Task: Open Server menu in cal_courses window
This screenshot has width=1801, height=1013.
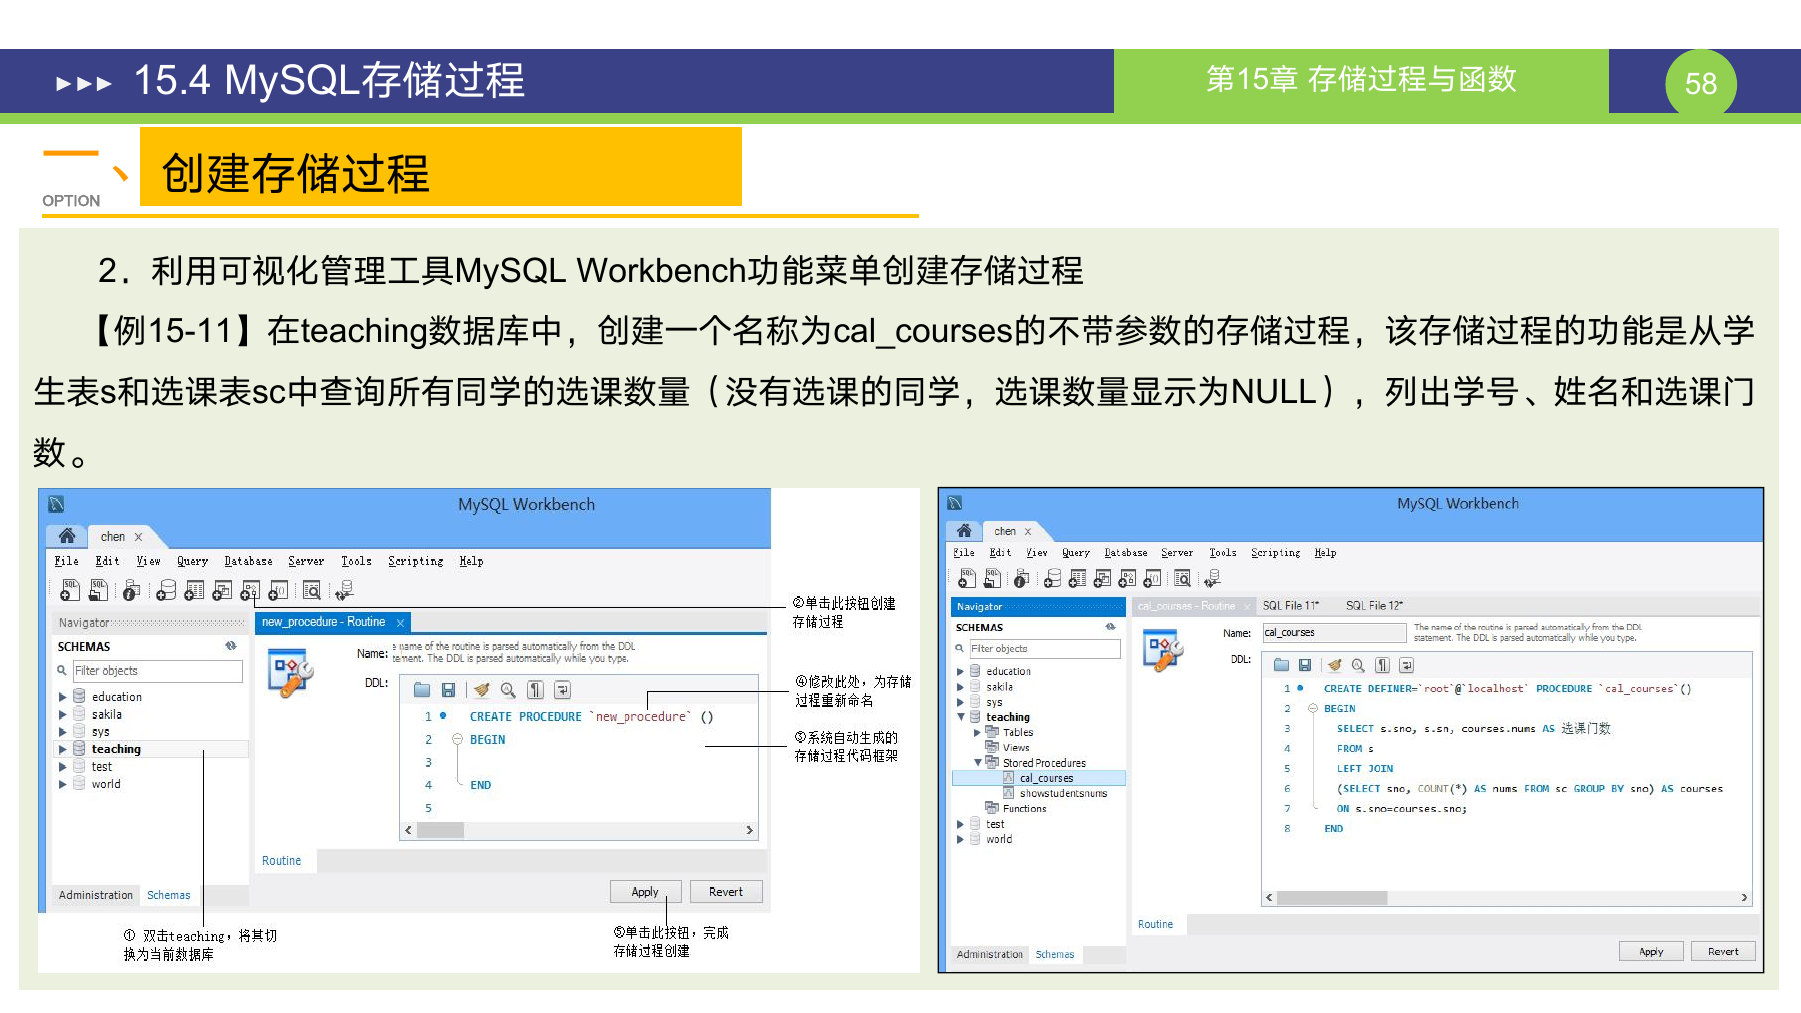Action: pos(1177,553)
